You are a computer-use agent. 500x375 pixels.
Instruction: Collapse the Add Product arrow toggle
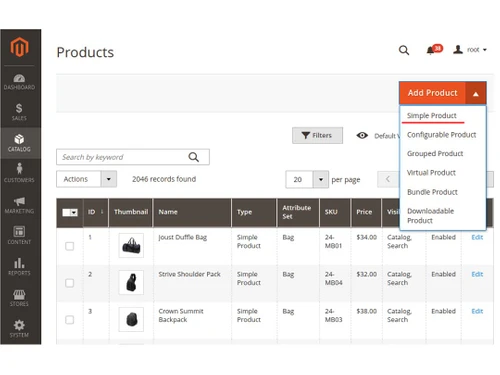click(476, 93)
